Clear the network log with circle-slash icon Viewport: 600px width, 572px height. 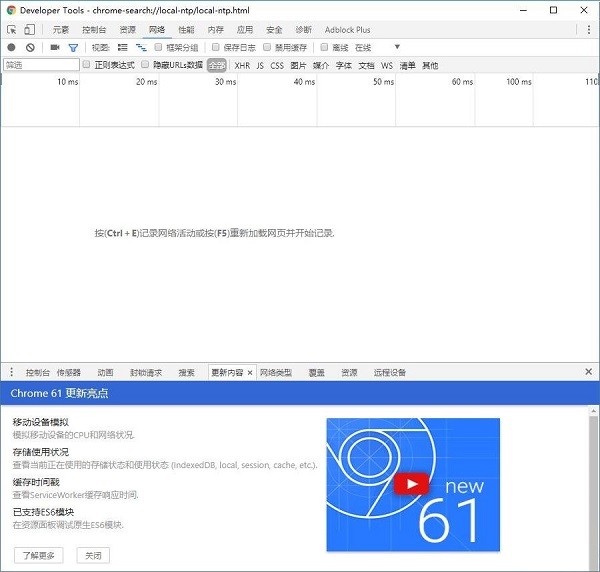(30, 47)
